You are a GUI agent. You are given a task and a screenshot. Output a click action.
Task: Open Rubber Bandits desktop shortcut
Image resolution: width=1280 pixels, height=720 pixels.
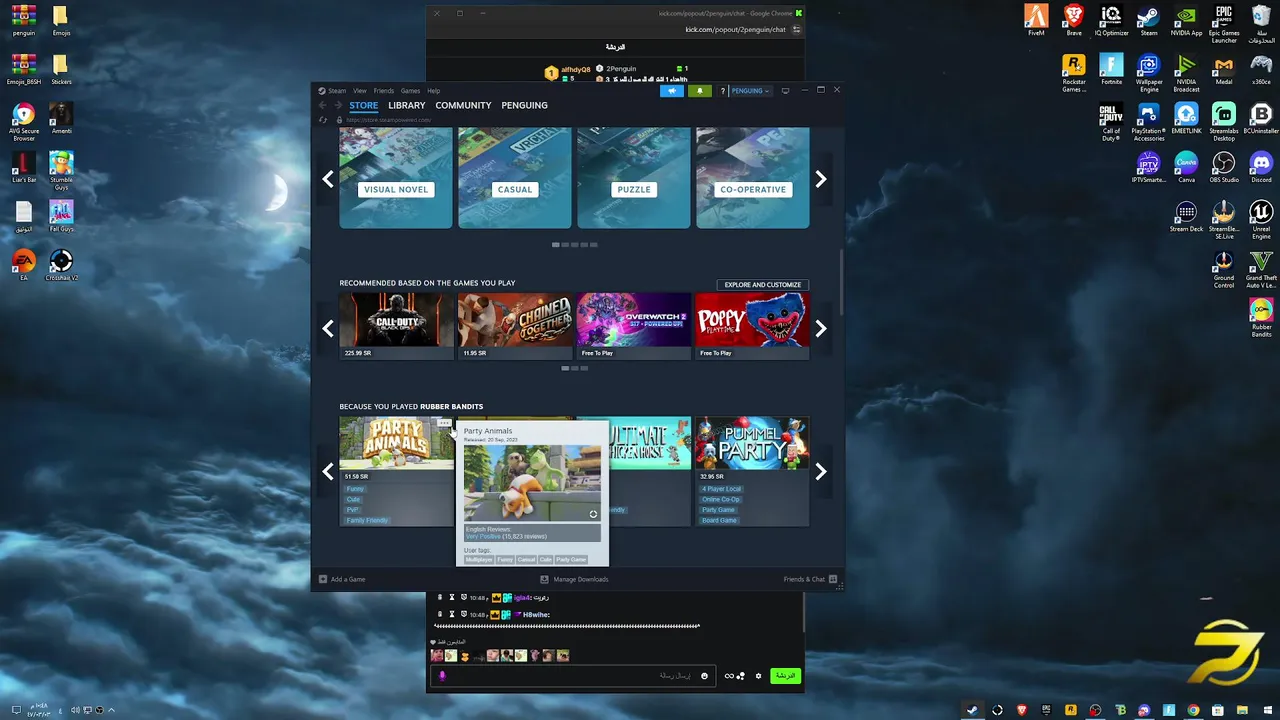[x=1261, y=318]
